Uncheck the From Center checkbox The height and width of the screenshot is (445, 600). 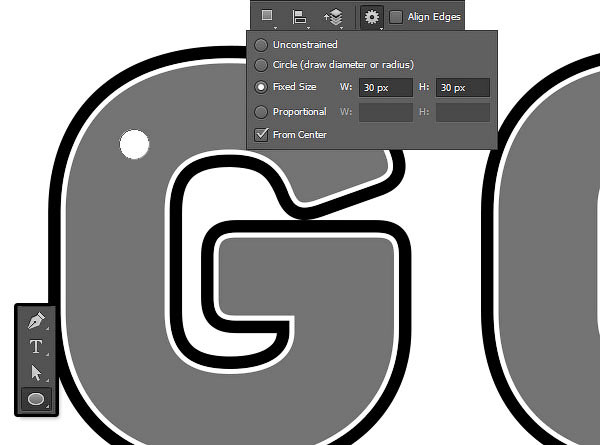tap(262, 135)
